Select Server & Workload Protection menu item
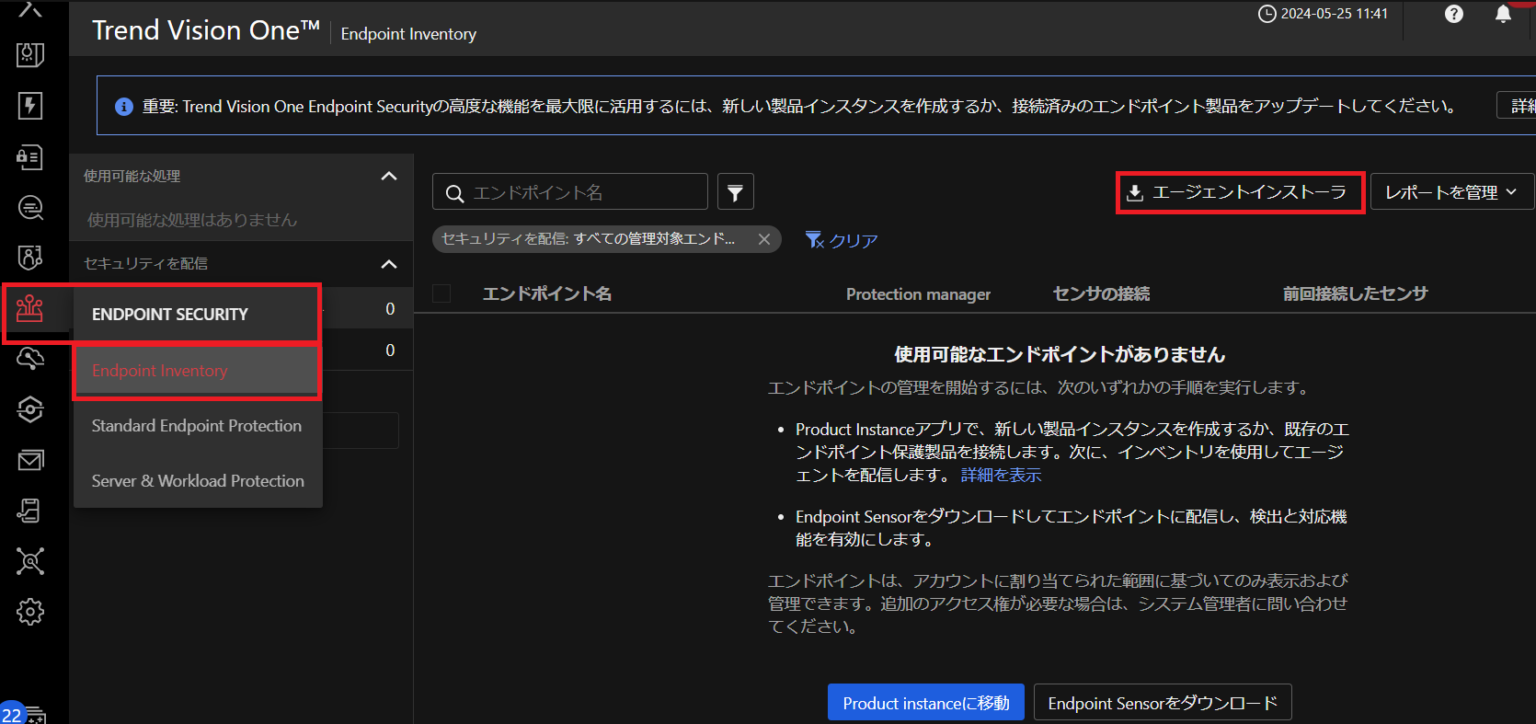 197,480
